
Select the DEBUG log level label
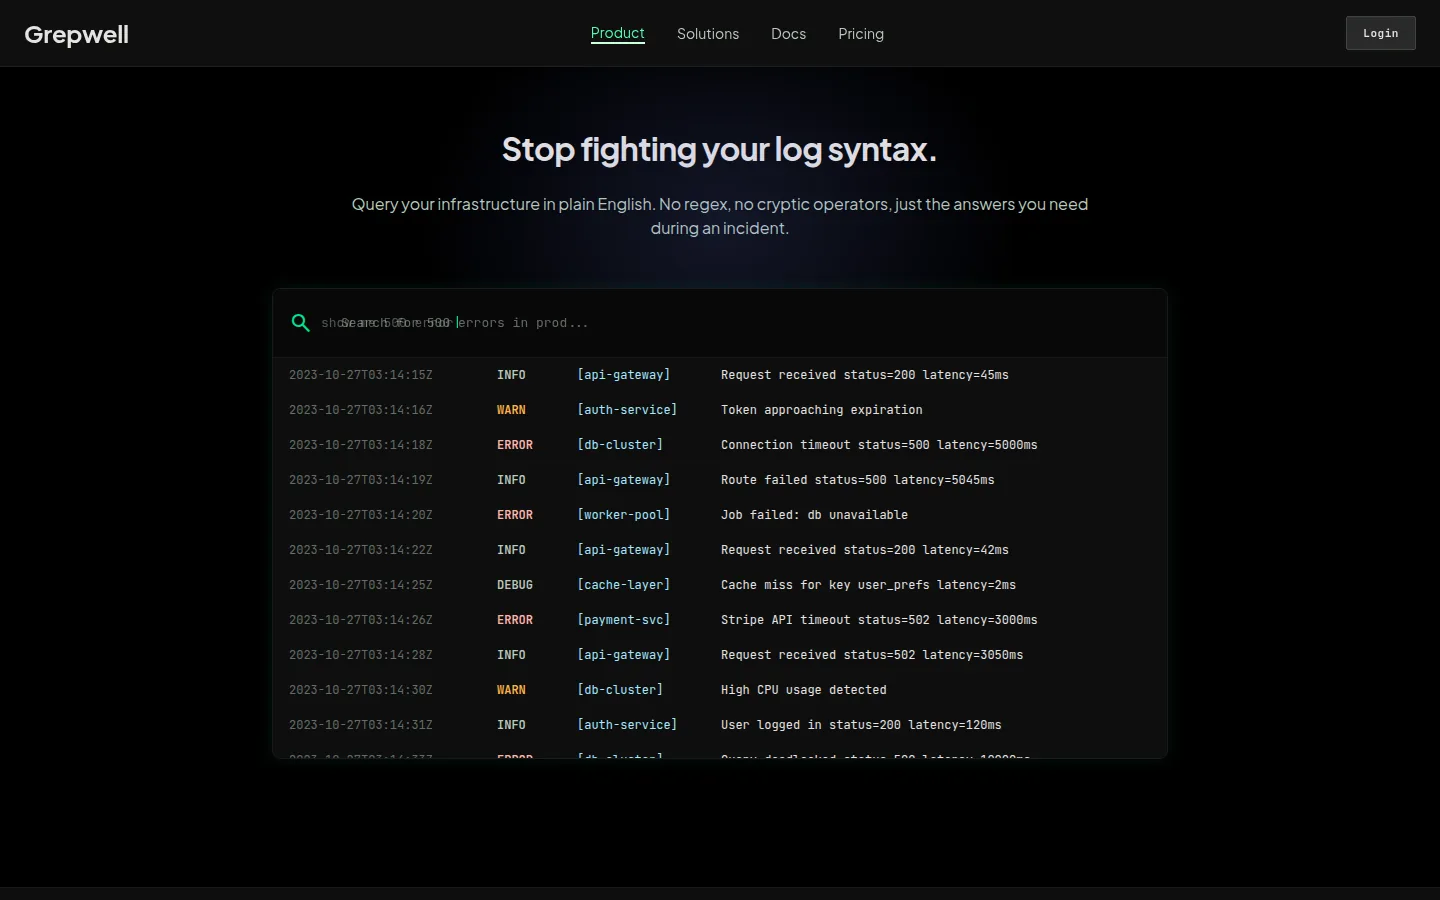pos(514,585)
